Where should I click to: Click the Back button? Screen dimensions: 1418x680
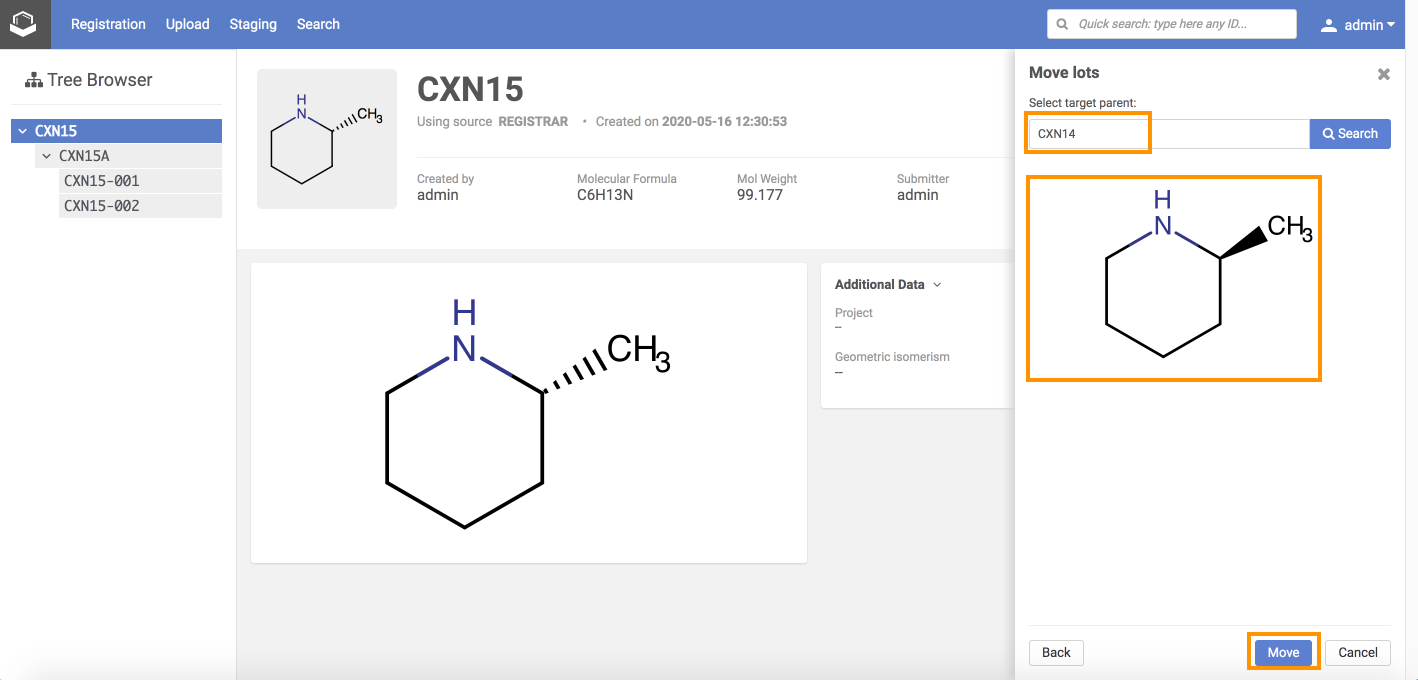1056,652
